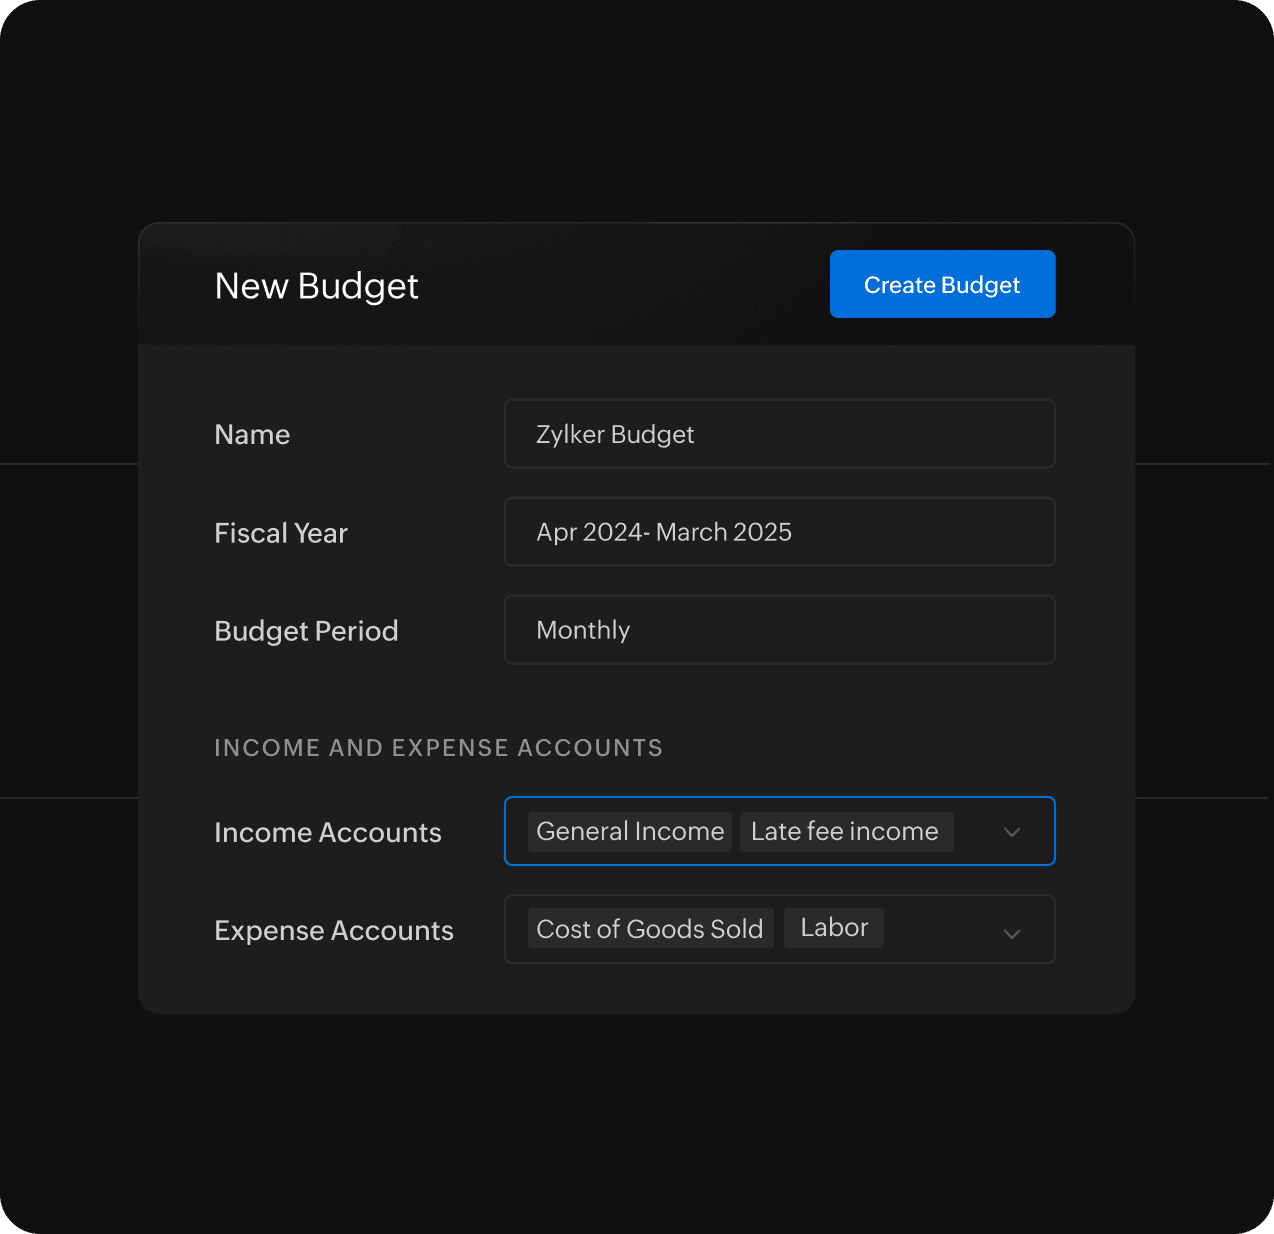Click the New Budget heading
Screen dimensions: 1274x1234
[316, 286]
